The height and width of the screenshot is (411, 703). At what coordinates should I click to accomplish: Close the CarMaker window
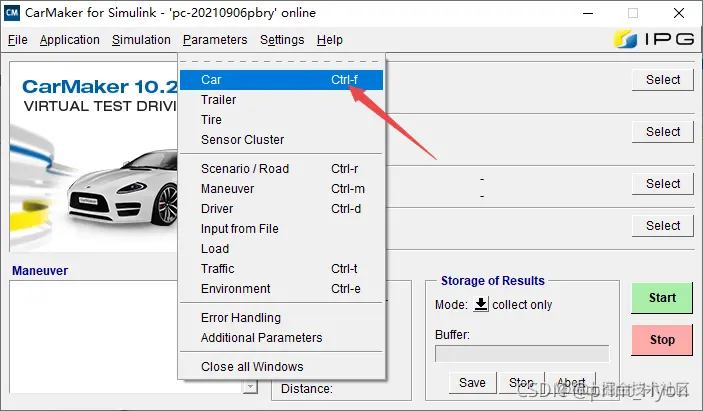679,13
